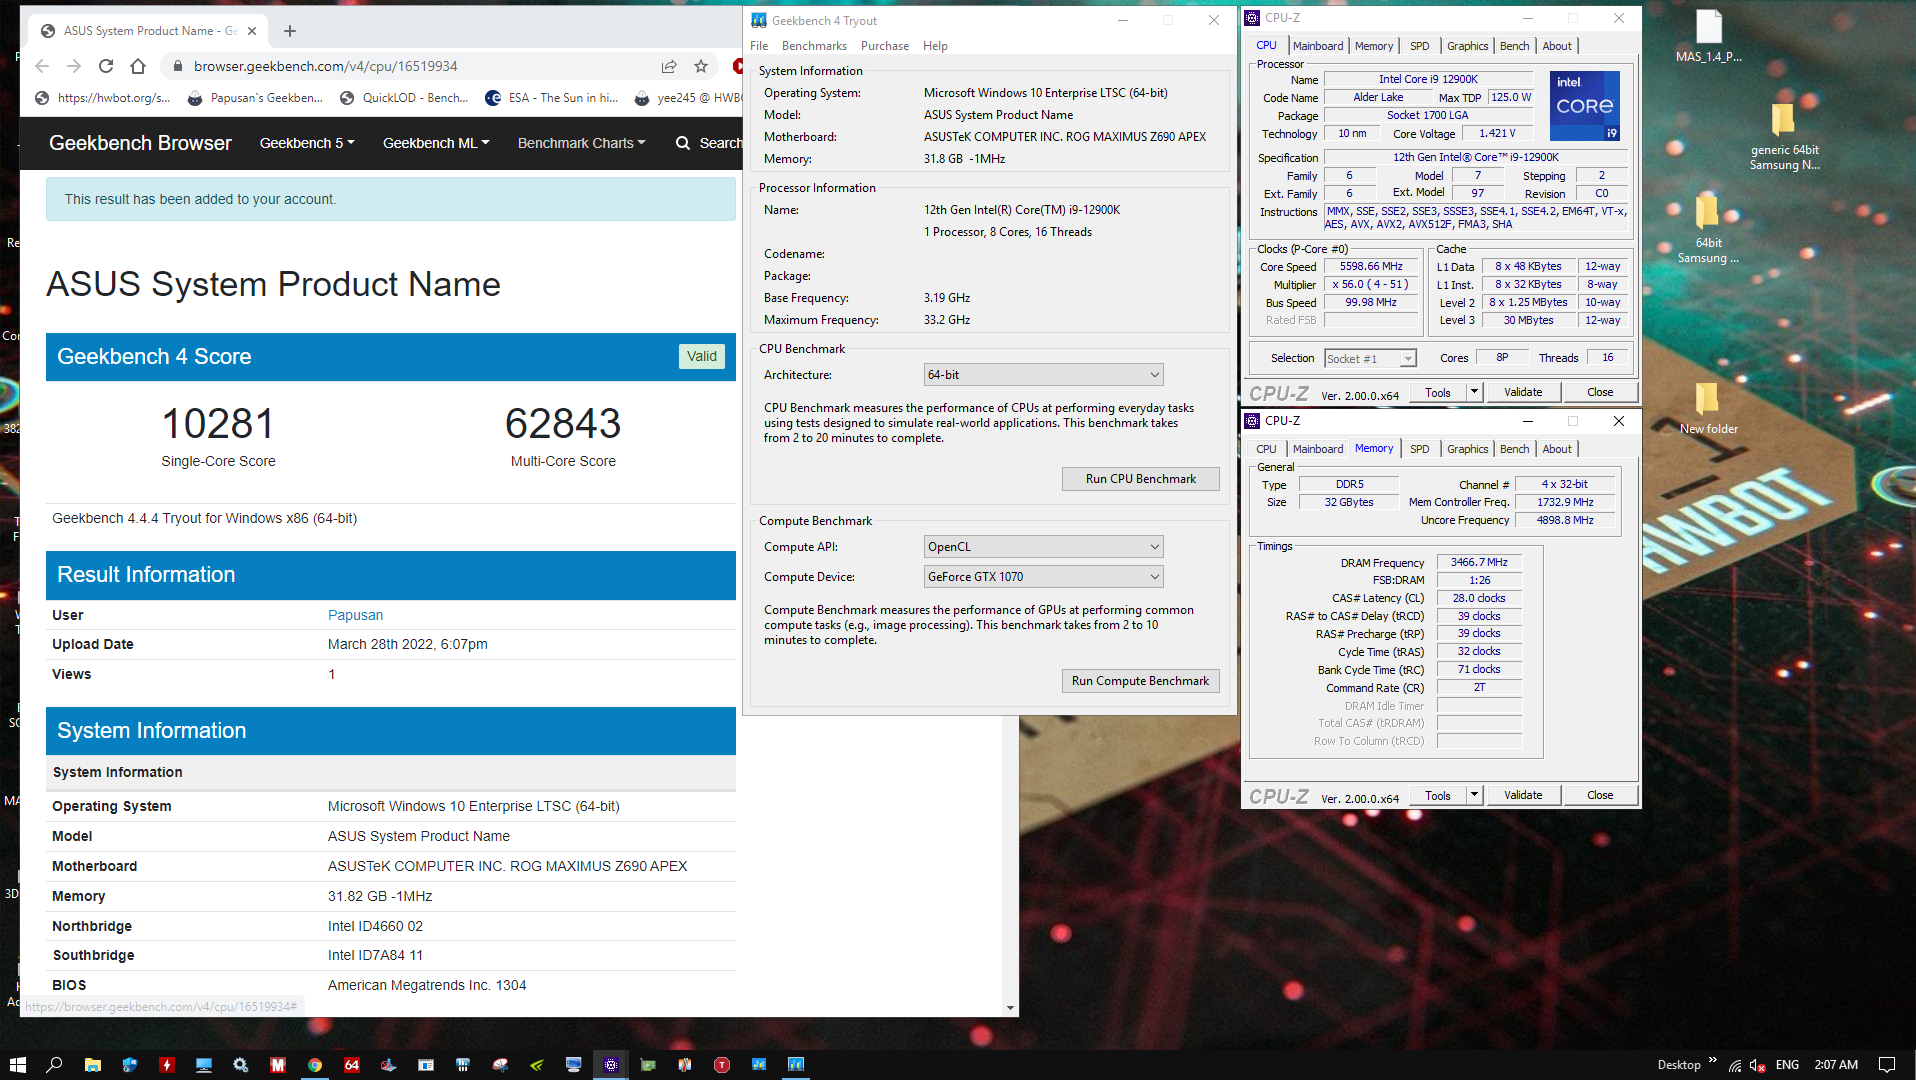1916x1080 pixels.
Task: Open the hwbot.org bookmark
Action: click(103, 98)
